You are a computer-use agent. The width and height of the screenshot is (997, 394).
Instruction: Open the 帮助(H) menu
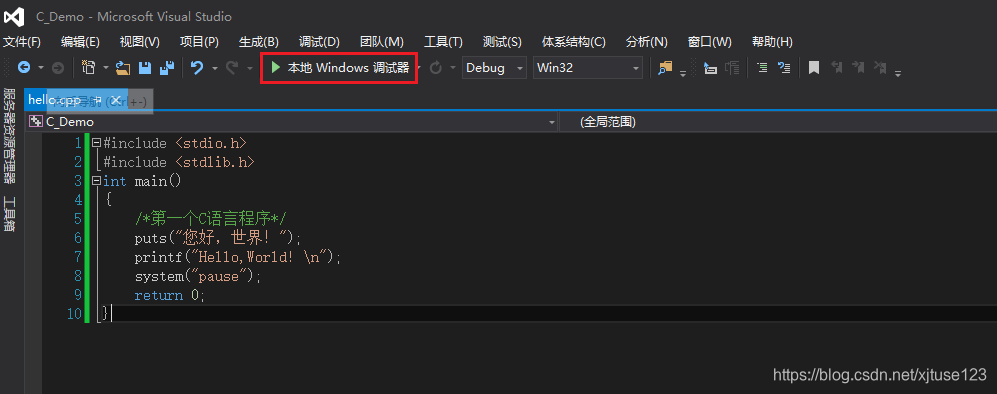point(772,42)
